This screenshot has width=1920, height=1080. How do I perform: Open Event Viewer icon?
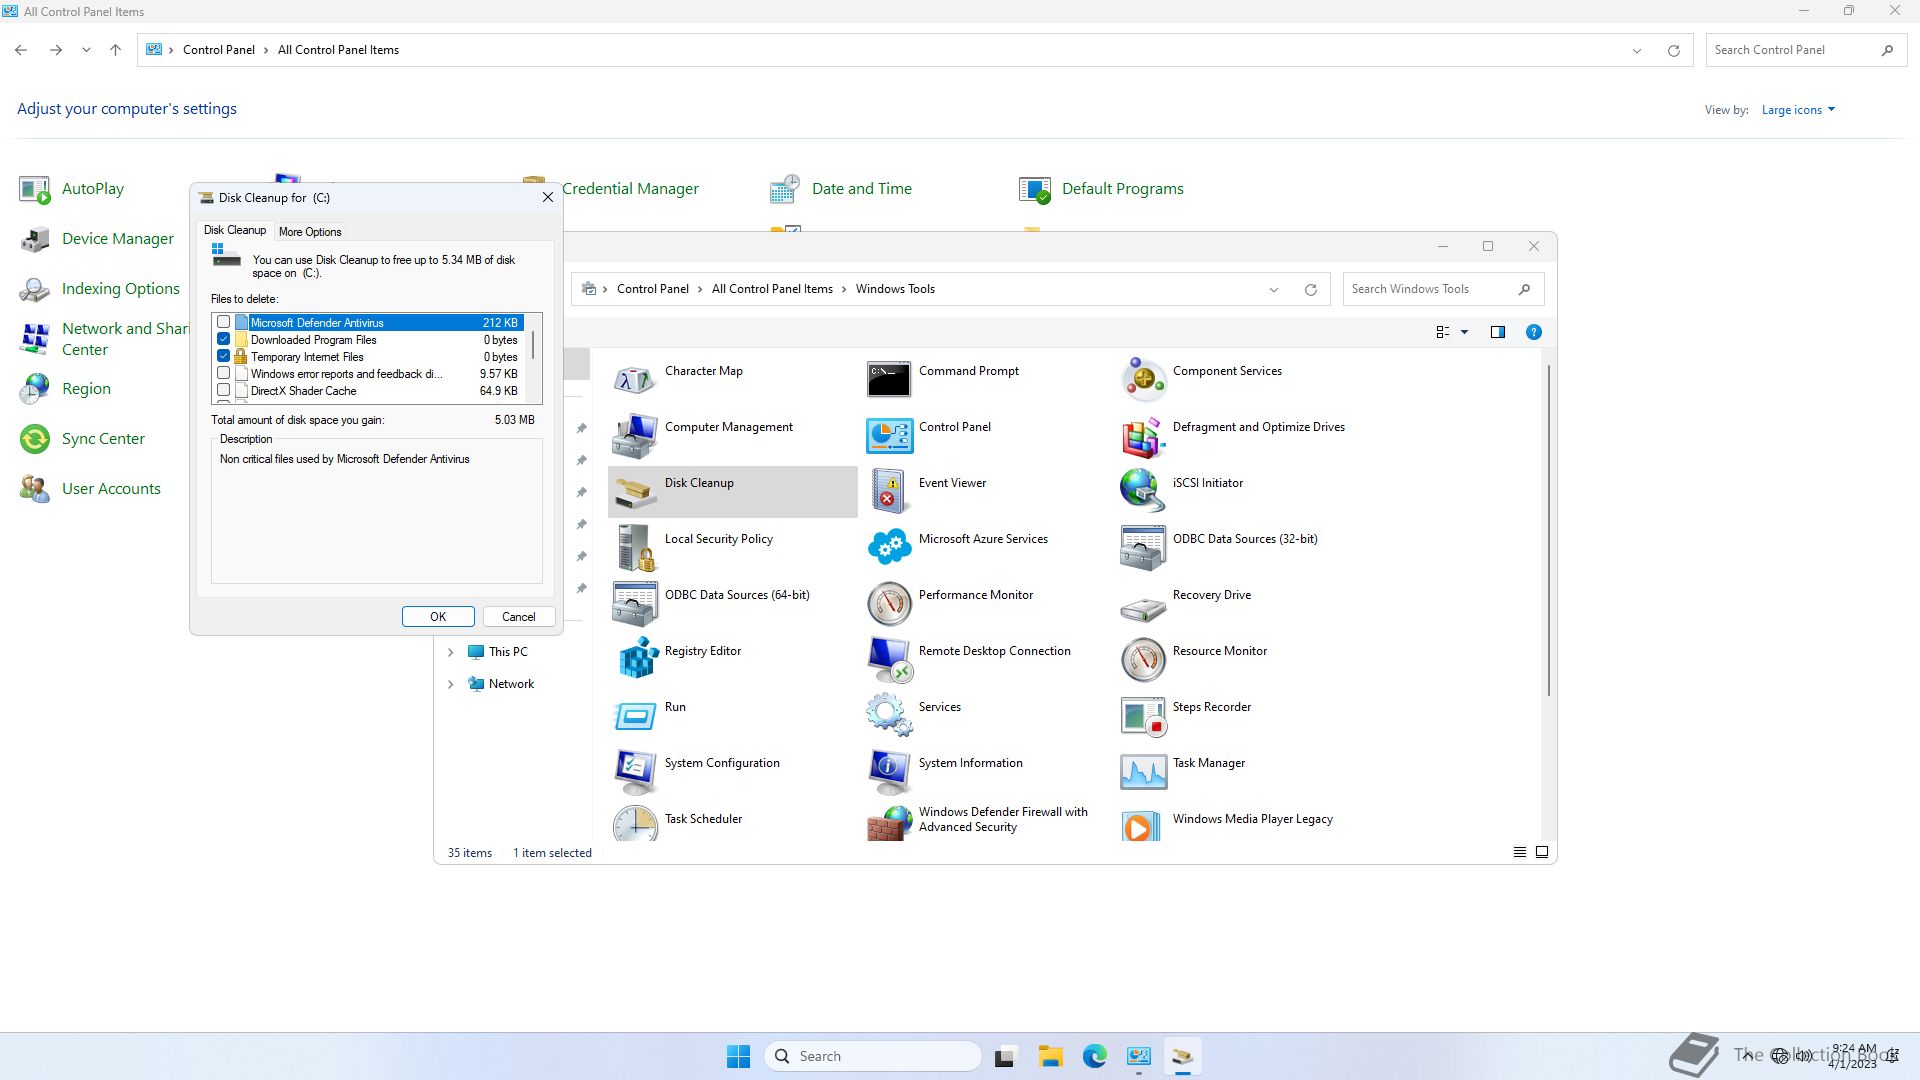point(889,492)
